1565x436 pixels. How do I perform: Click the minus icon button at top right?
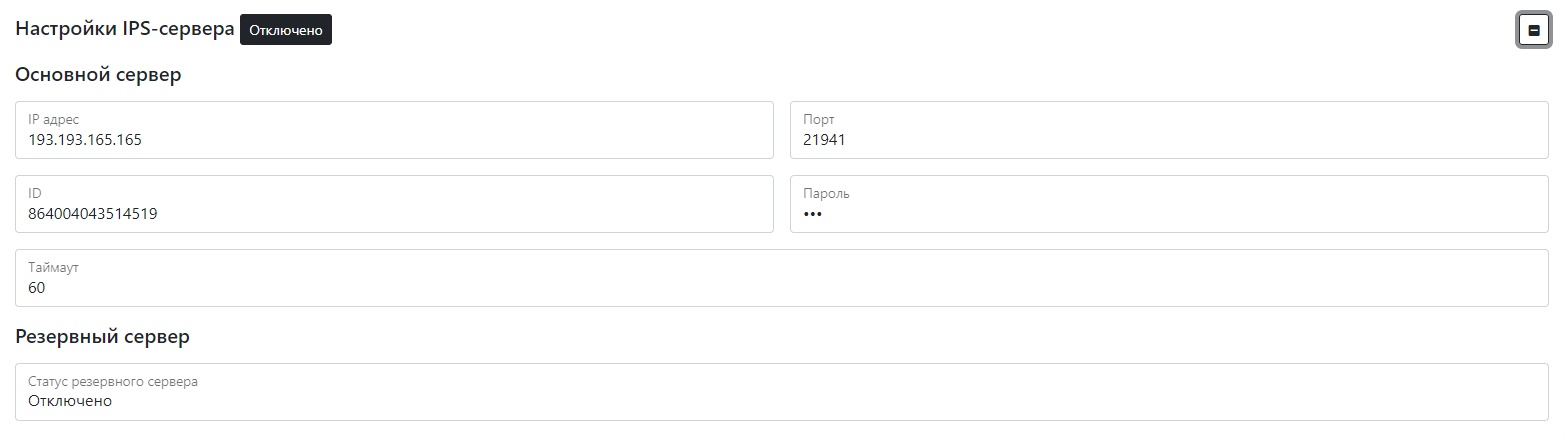coord(1534,30)
